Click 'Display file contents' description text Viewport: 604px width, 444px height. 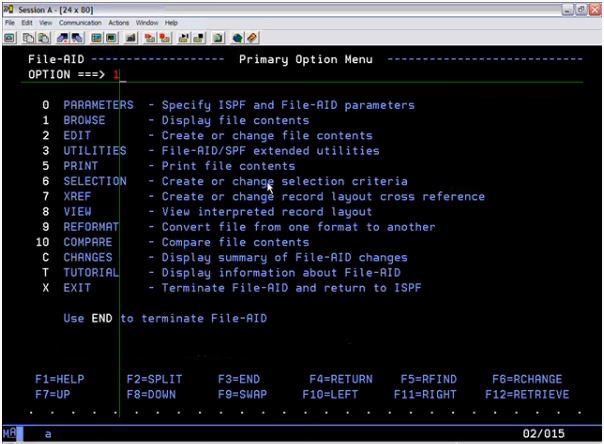tap(235, 121)
